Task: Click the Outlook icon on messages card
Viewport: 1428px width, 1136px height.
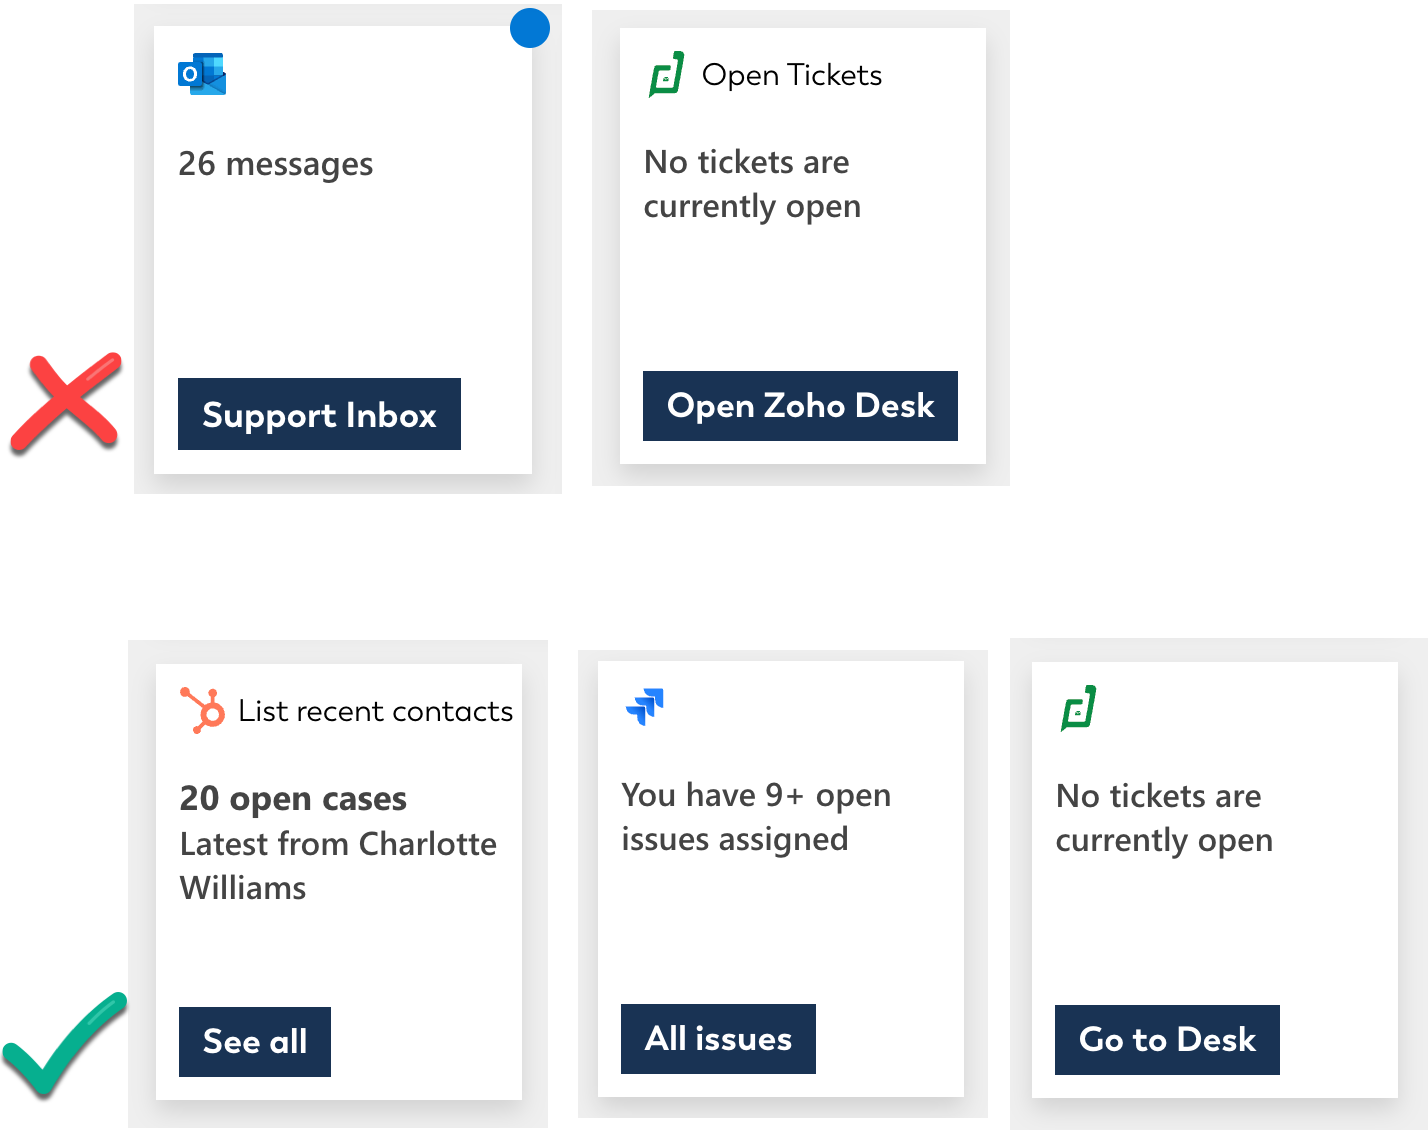Action: [x=202, y=75]
